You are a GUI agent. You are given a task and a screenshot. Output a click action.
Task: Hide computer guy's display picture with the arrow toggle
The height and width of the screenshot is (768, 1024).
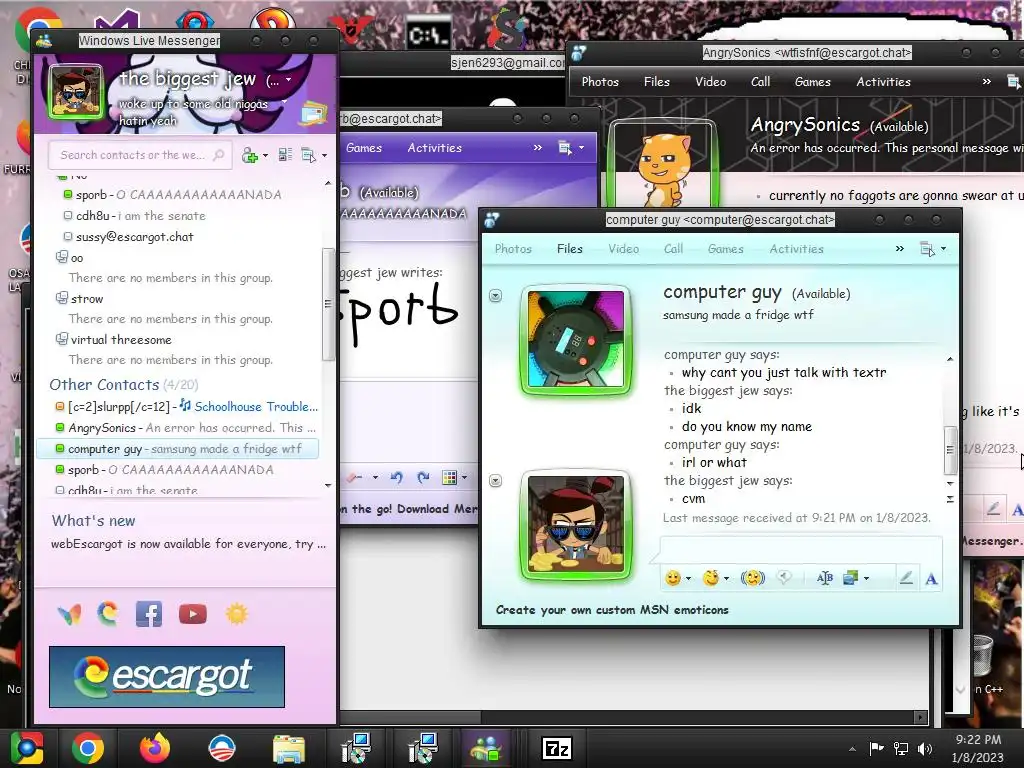[496, 296]
